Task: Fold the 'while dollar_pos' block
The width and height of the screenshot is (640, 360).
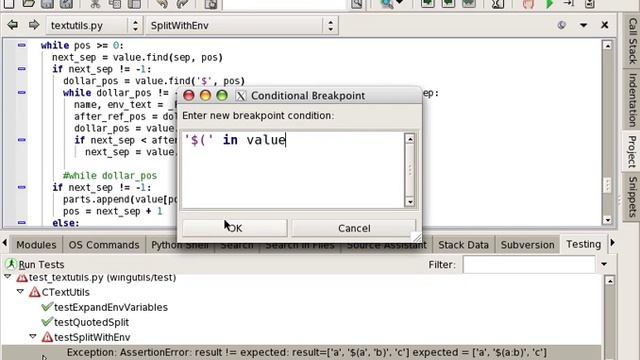Action: pyautogui.click(x=22, y=92)
